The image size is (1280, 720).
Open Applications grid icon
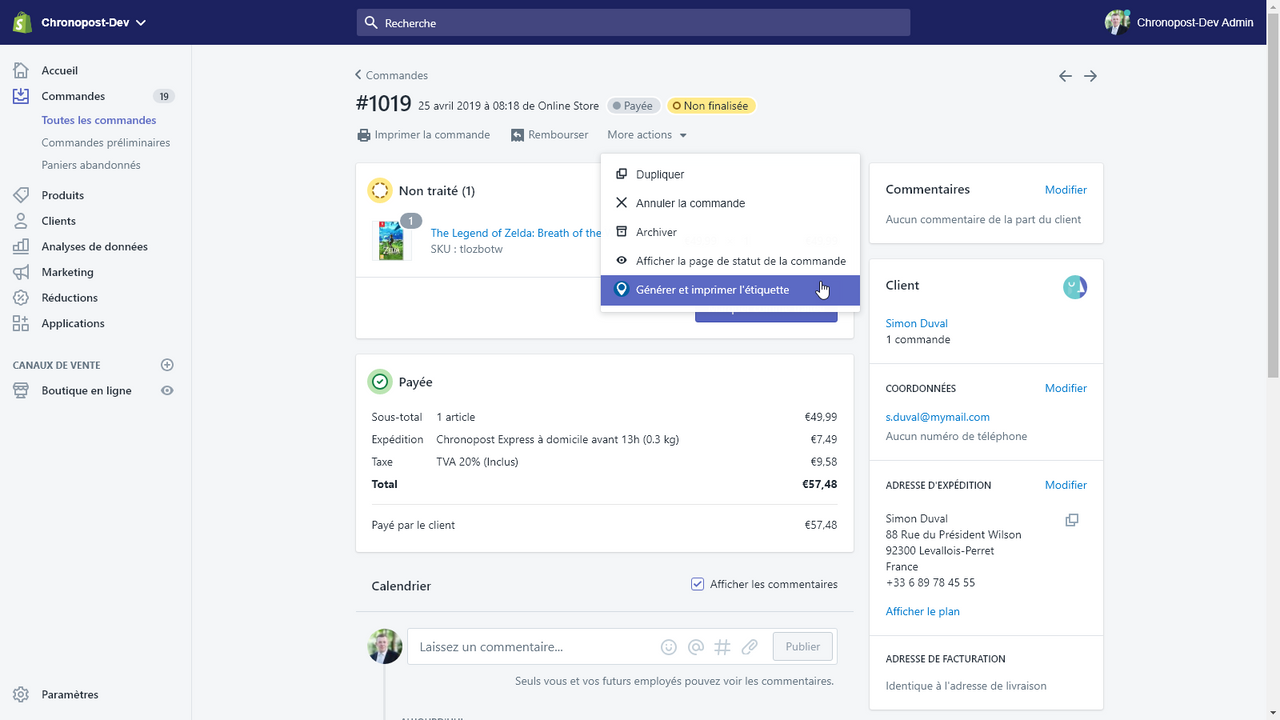point(21,323)
